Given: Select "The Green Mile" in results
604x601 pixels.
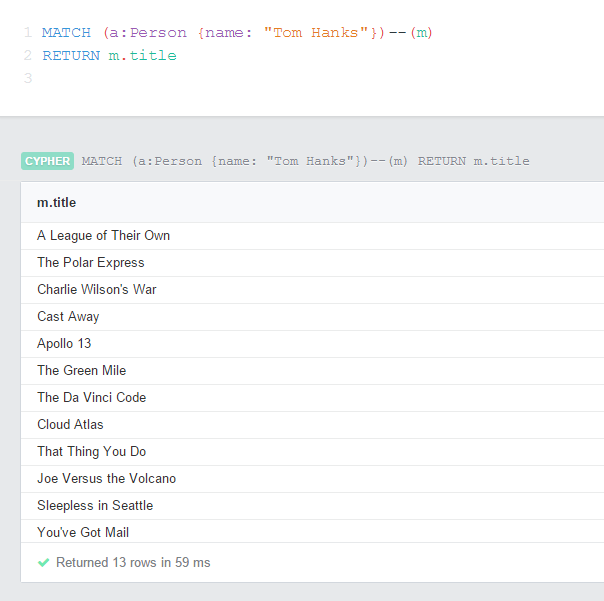Looking at the screenshot, I should tap(82, 371).
